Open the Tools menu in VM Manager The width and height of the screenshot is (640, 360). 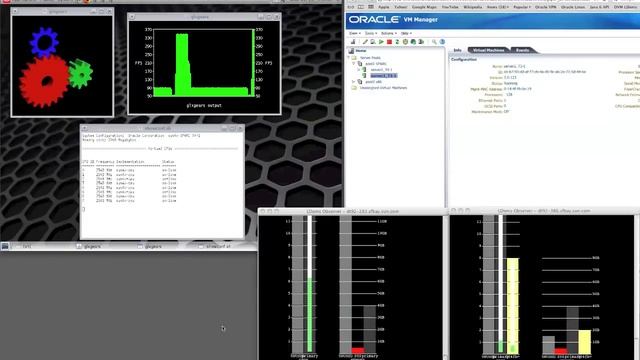(371, 33)
